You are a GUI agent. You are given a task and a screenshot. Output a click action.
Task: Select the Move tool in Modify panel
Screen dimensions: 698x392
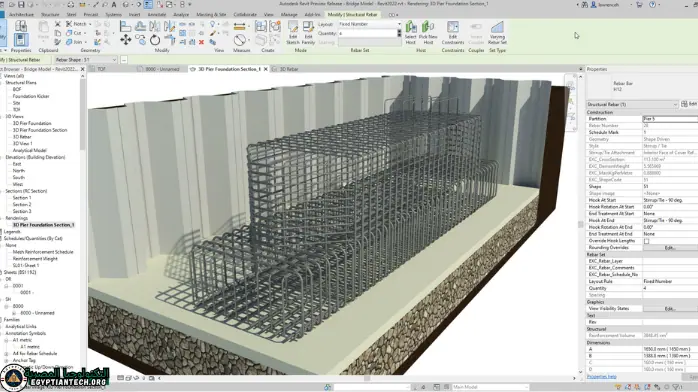coord(126,40)
